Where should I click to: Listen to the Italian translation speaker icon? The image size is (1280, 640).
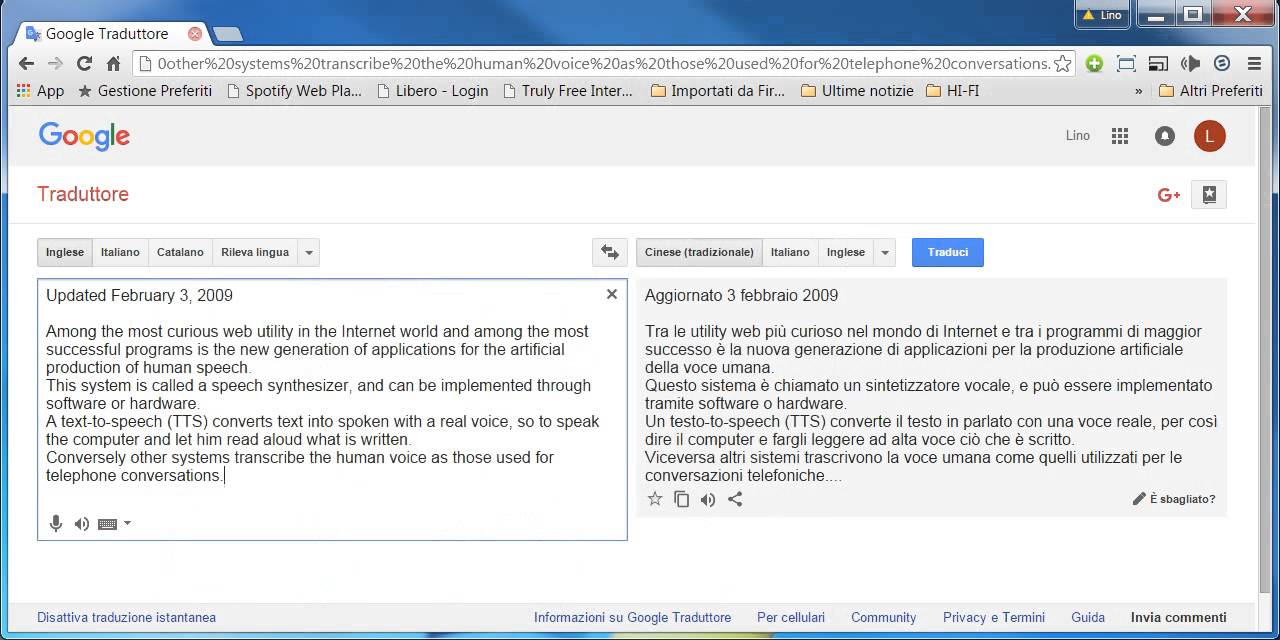pos(708,499)
